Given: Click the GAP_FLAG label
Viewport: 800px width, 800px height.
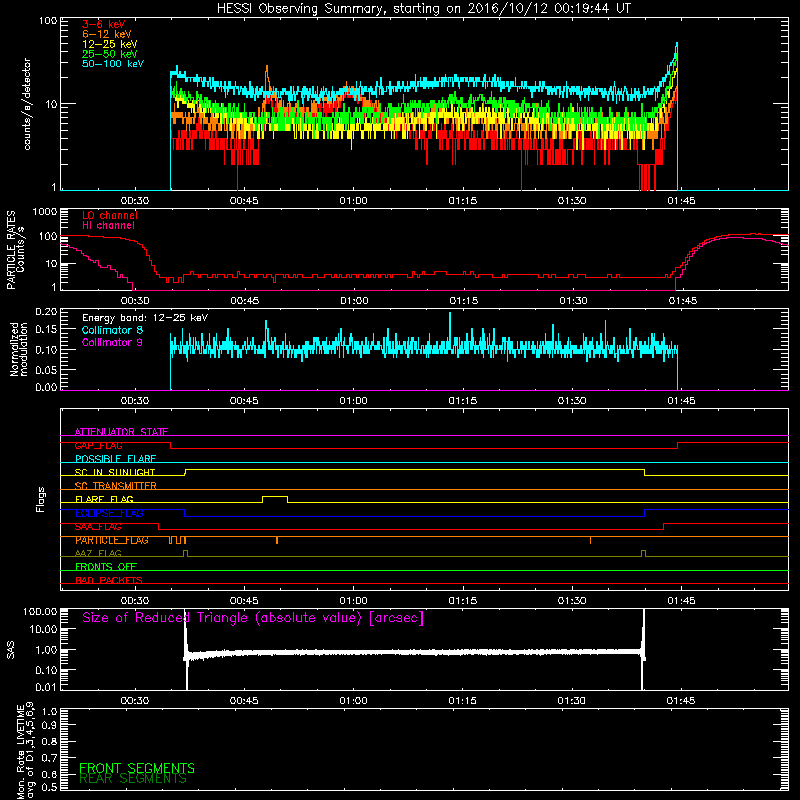Looking at the screenshot, I should coord(98,445).
